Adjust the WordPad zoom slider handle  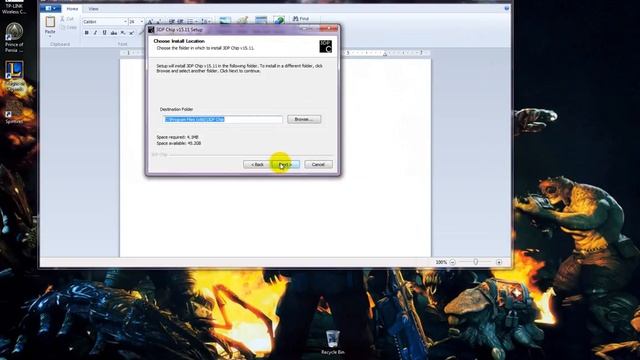(x=476, y=262)
